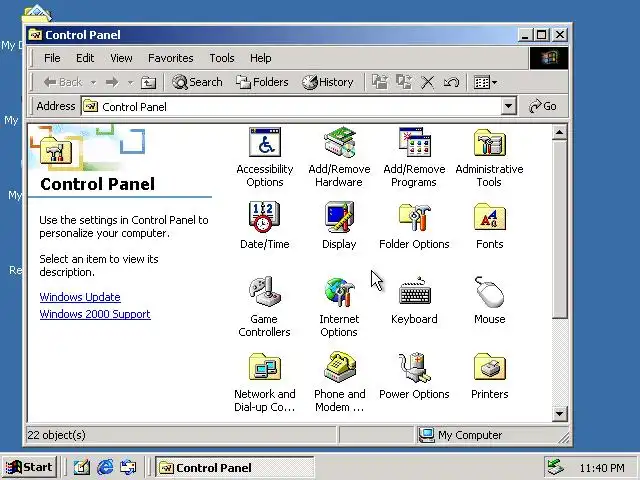Viewport: 640px width, 480px height.
Task: Open the Help menu
Action: coord(260,58)
